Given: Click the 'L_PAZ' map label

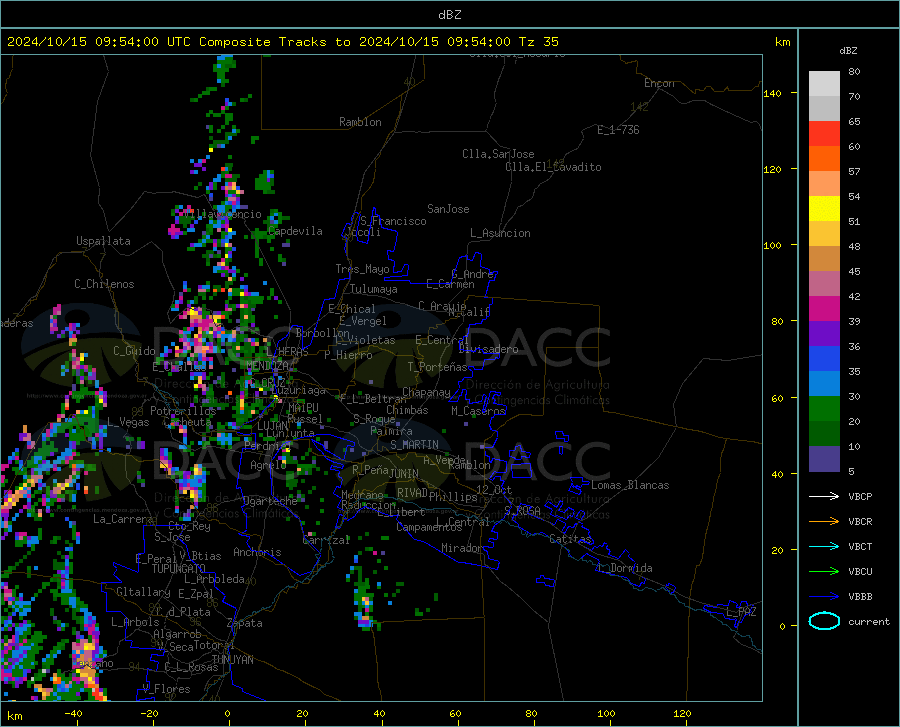Looking at the screenshot, I should click(x=741, y=612).
